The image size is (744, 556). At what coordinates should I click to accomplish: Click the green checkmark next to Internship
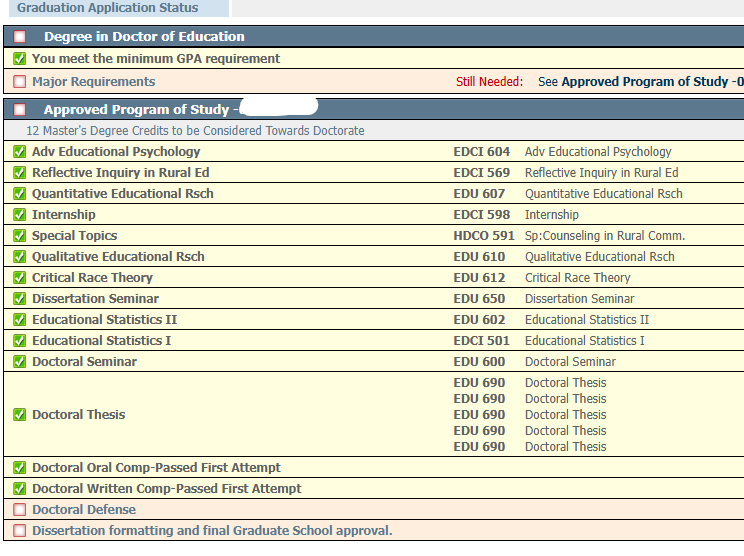(19, 215)
